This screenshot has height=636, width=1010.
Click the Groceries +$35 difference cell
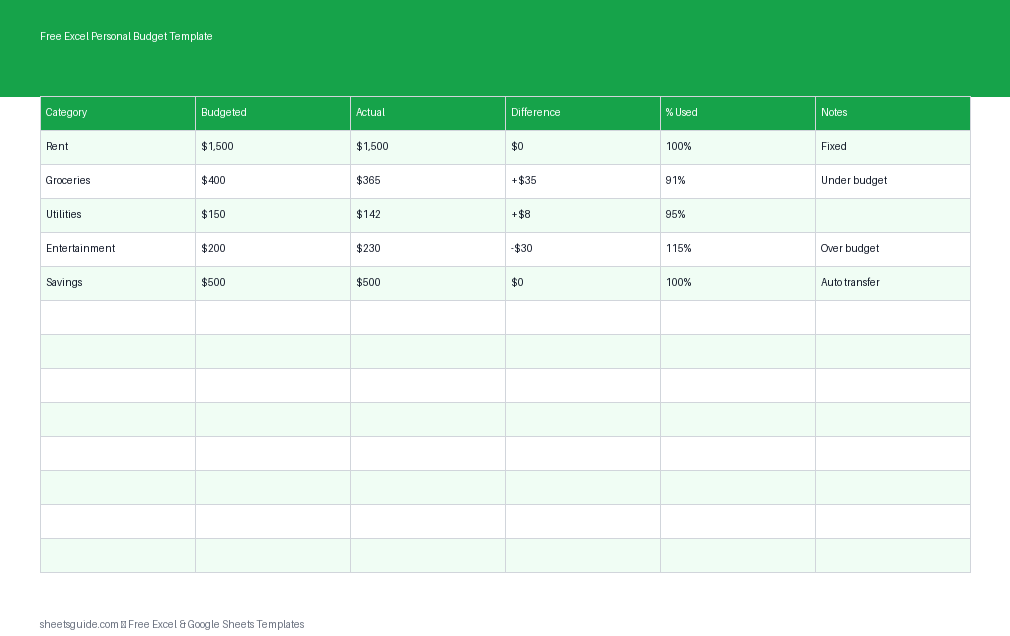583,181
